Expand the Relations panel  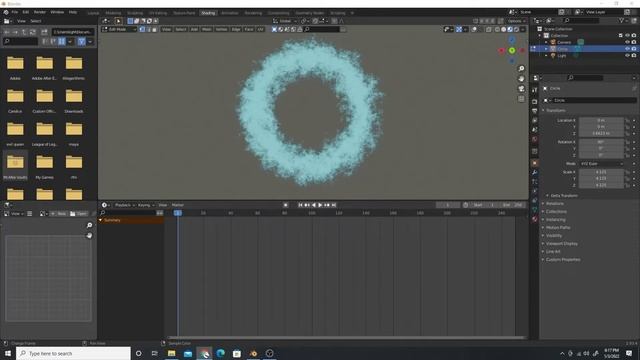(553, 203)
